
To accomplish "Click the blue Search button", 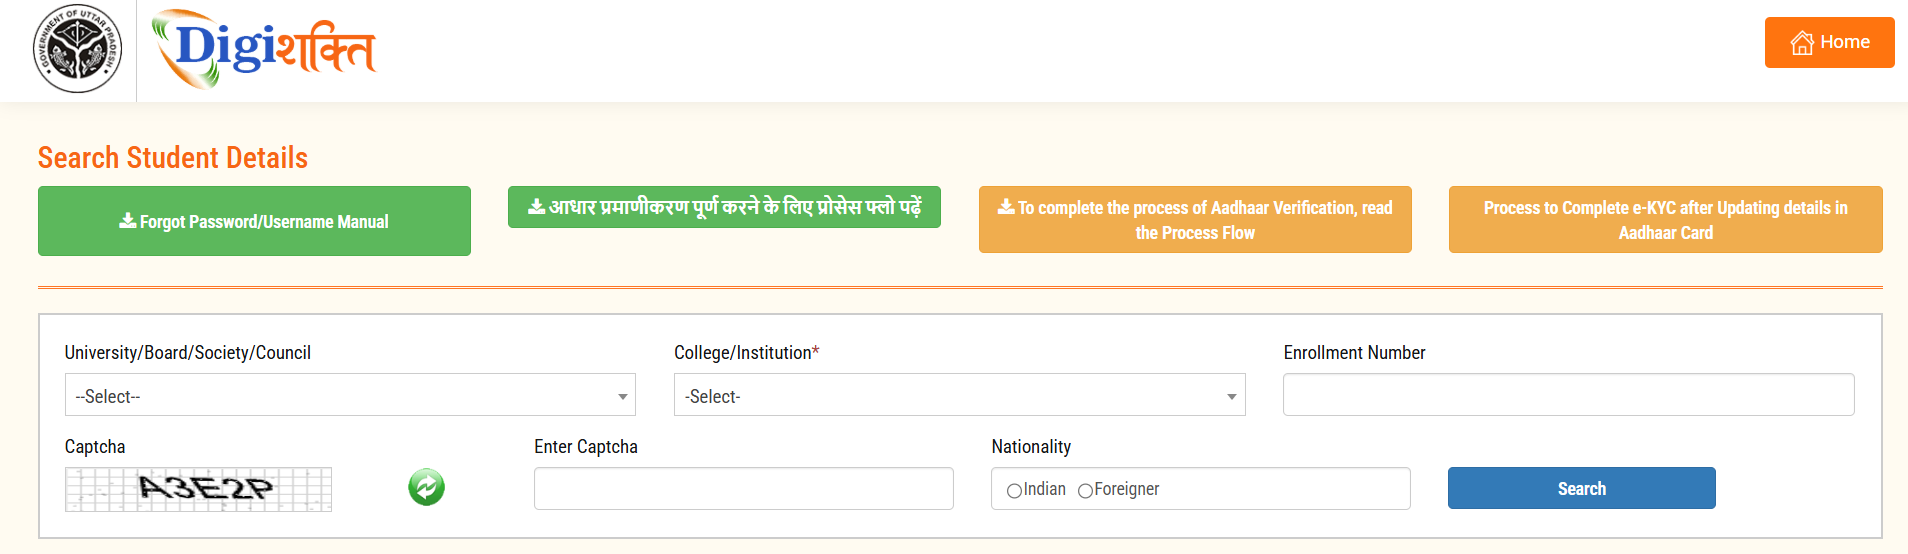I will tap(1582, 488).
